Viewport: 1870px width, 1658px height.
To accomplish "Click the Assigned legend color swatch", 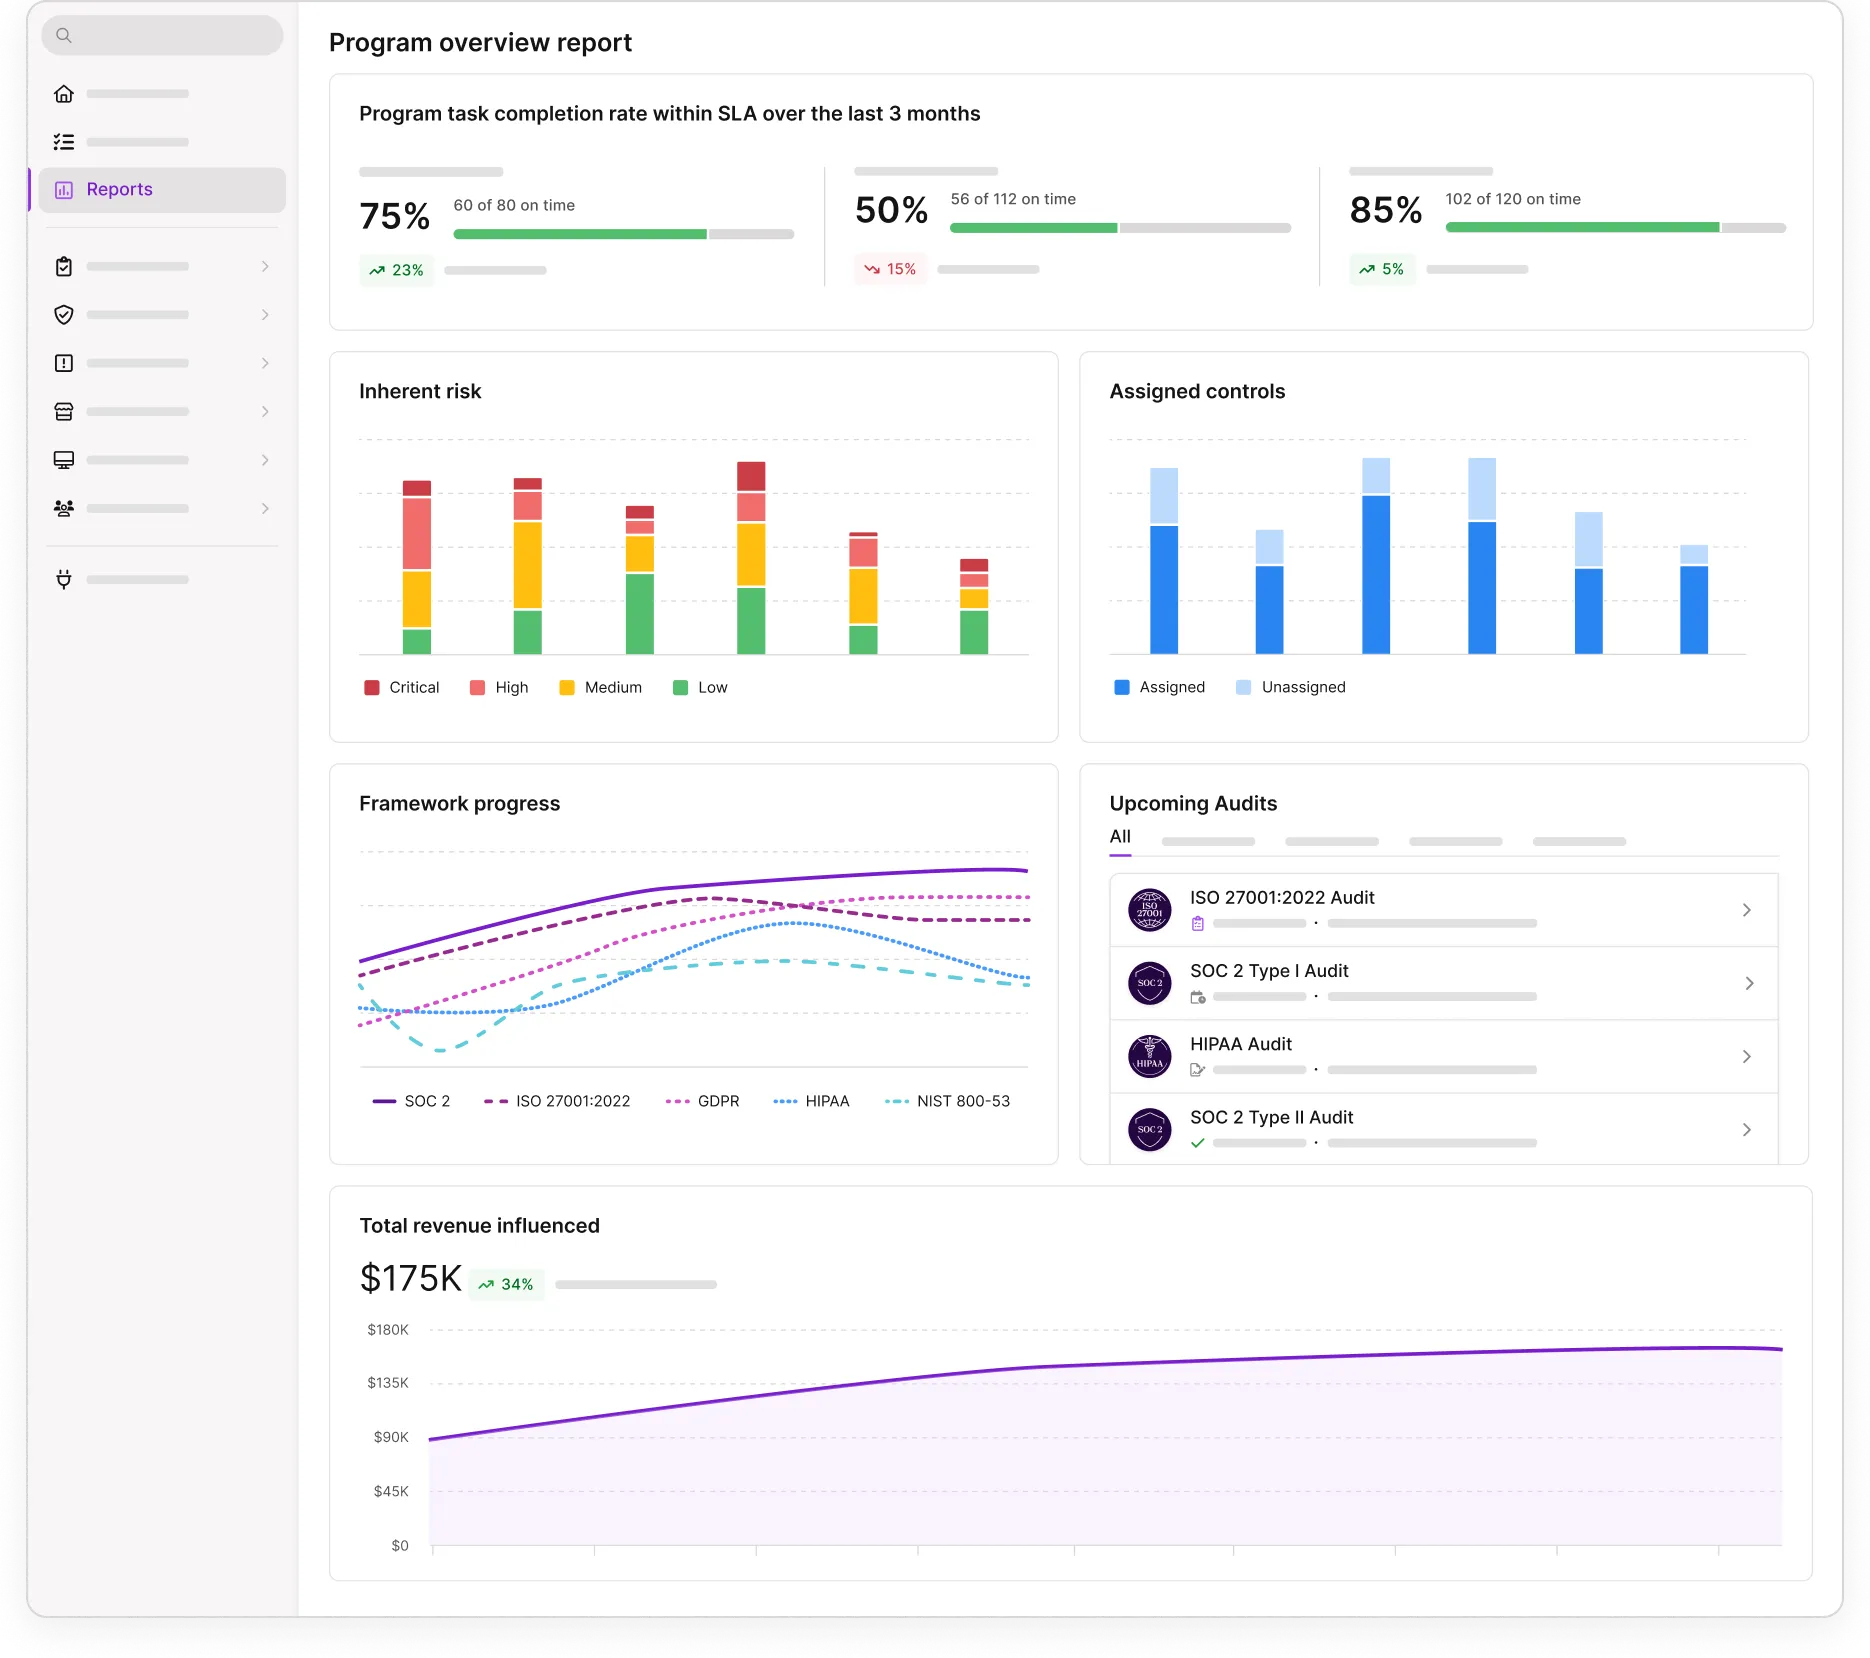I will 1122,687.
